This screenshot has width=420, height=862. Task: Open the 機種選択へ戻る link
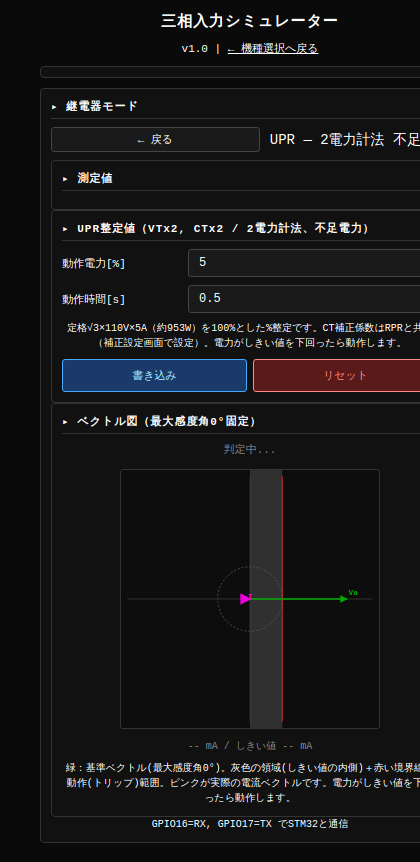273,49
